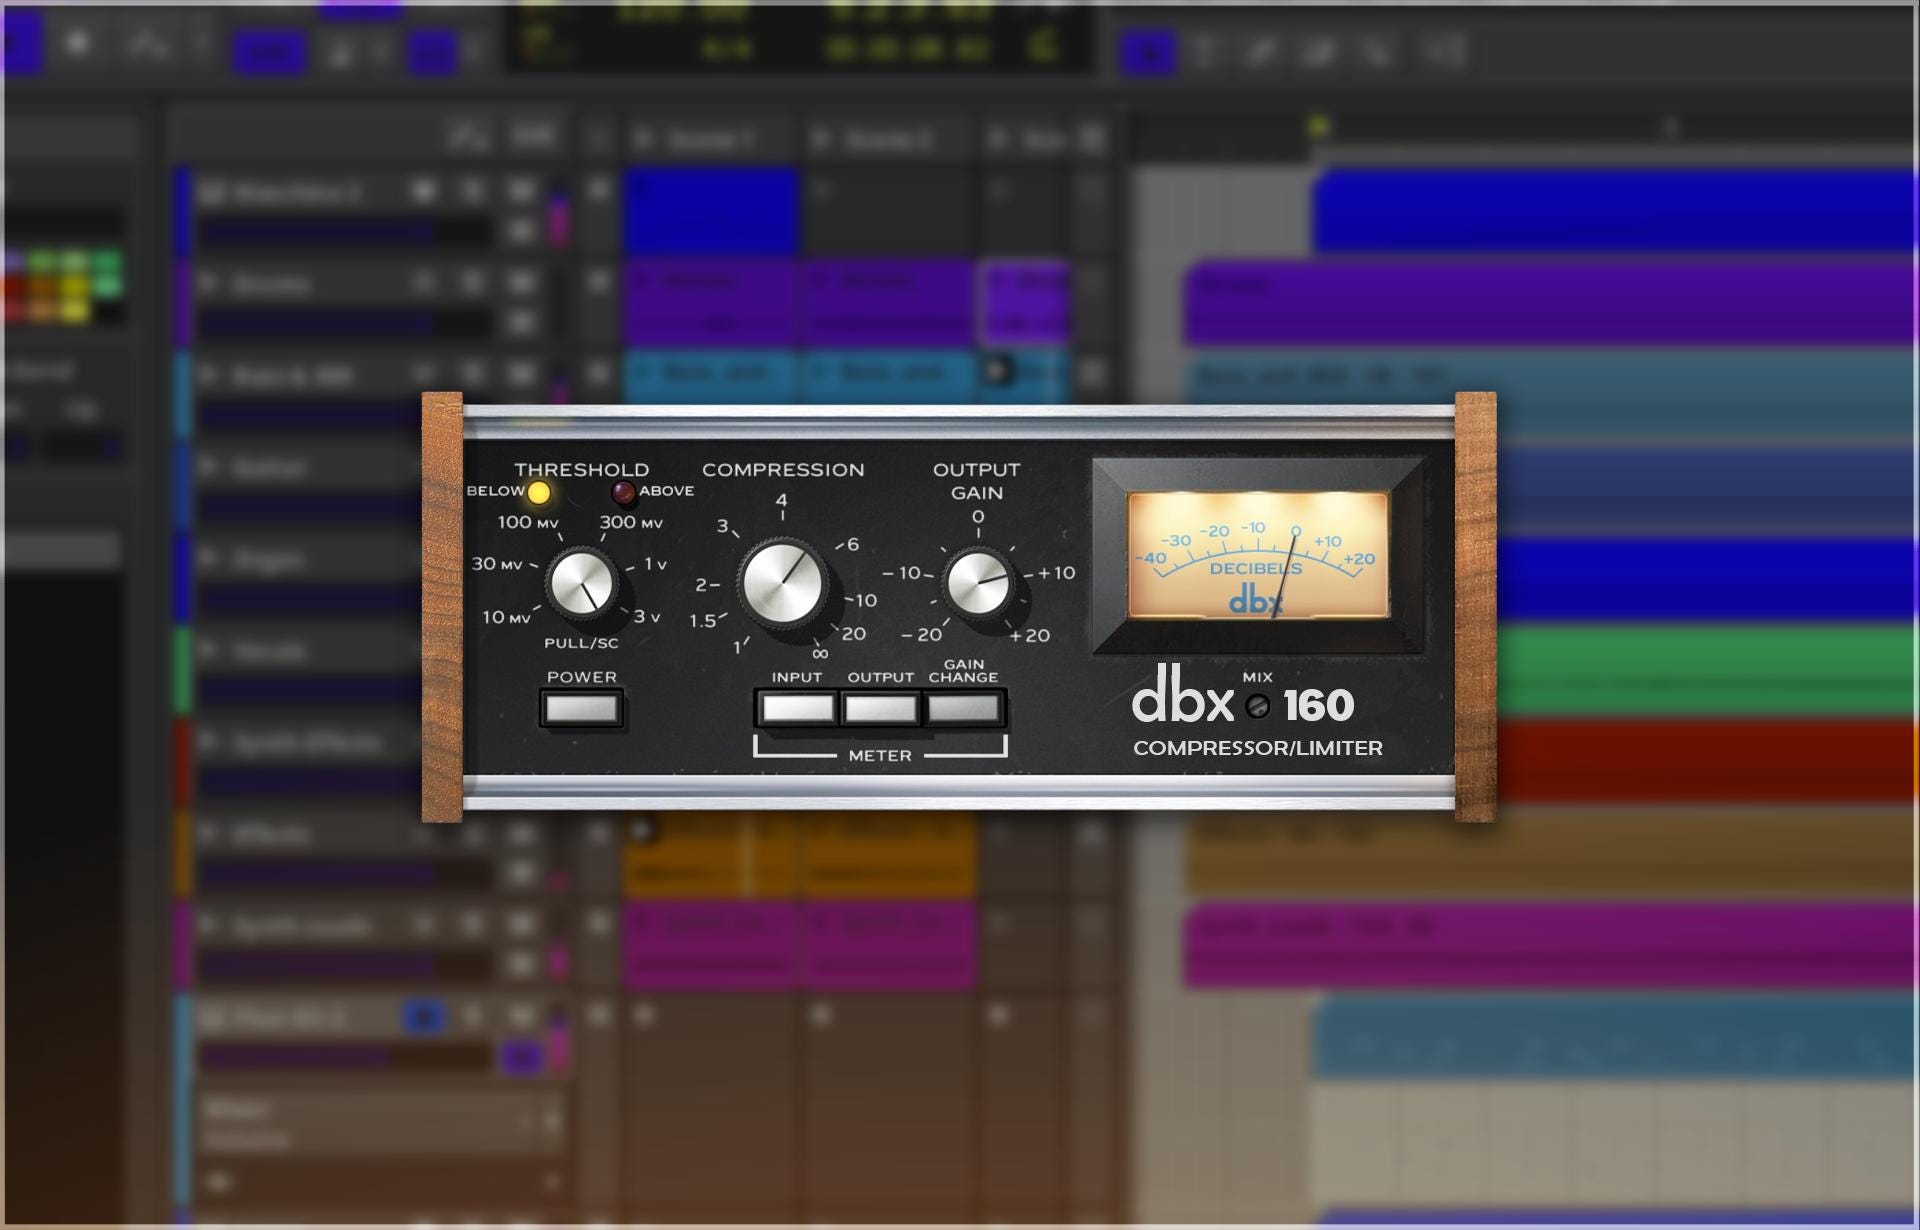Viewport: 1920px width, 1230px height.
Task: Click the yellow marker on the timeline ruler
Action: point(1319,126)
